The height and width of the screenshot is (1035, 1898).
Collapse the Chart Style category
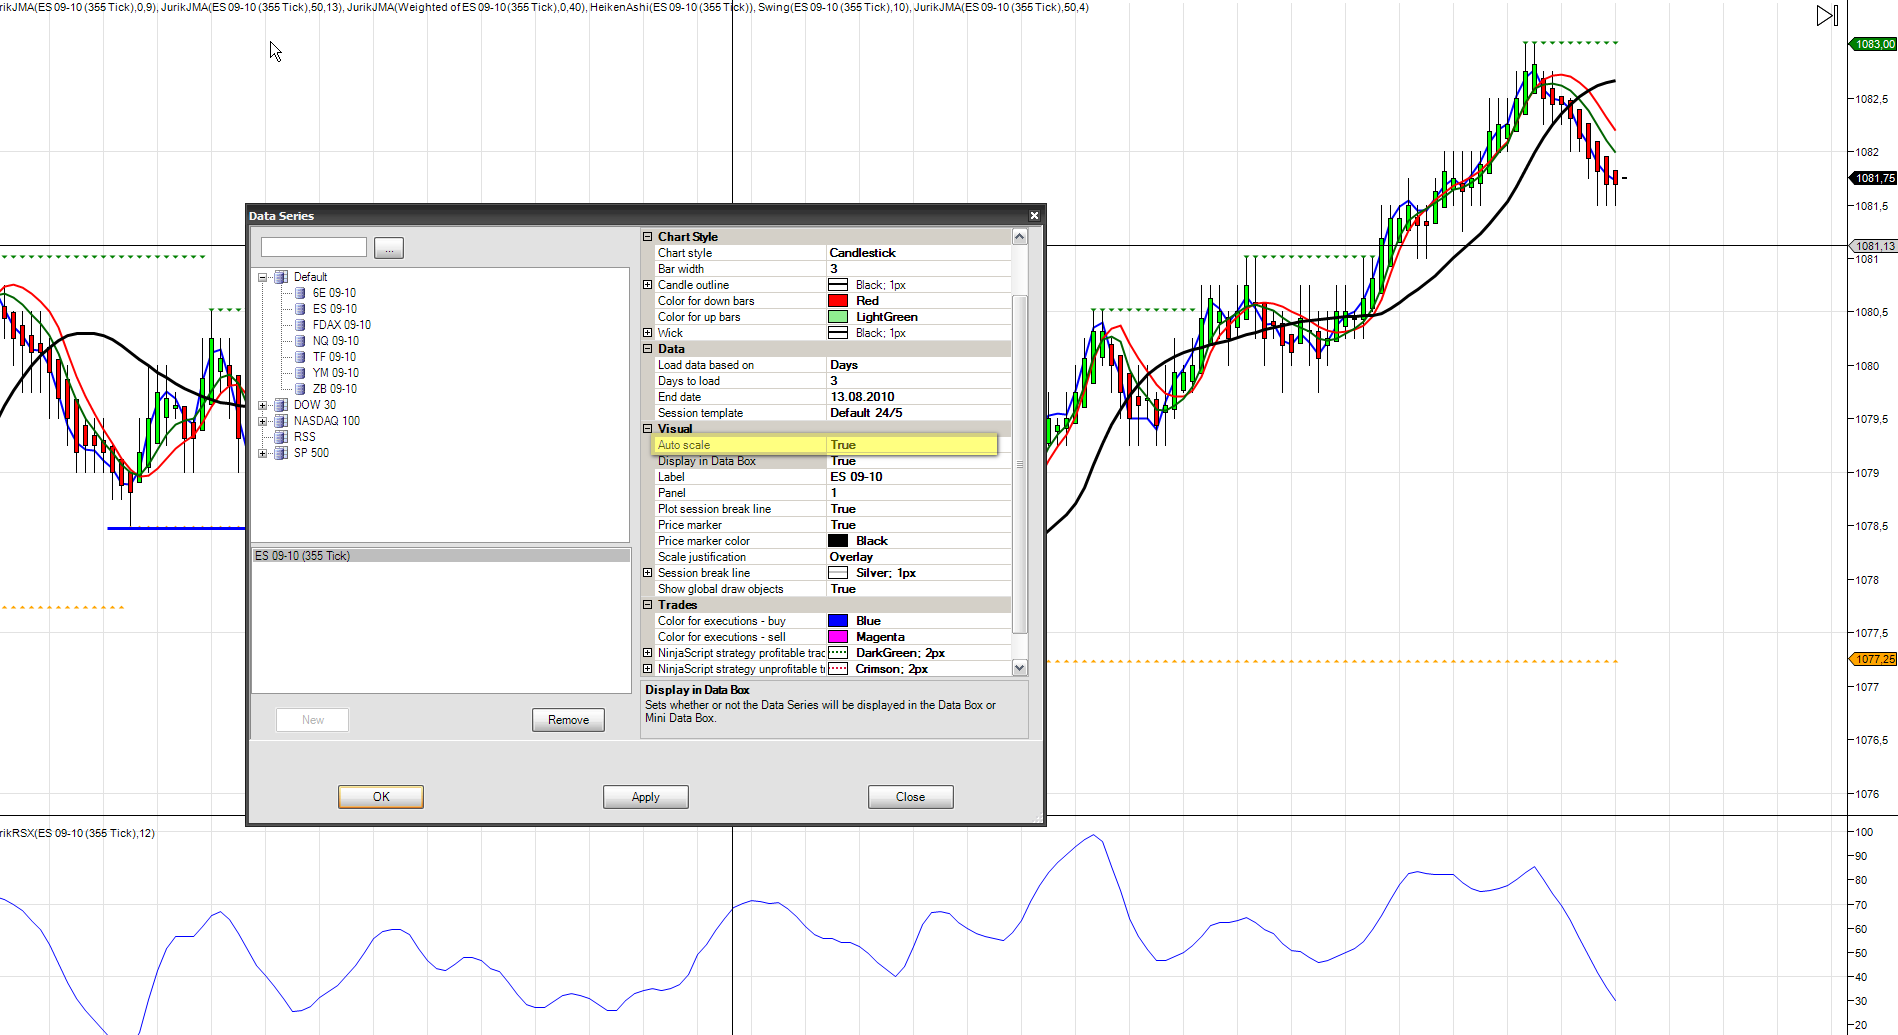[x=647, y=237]
